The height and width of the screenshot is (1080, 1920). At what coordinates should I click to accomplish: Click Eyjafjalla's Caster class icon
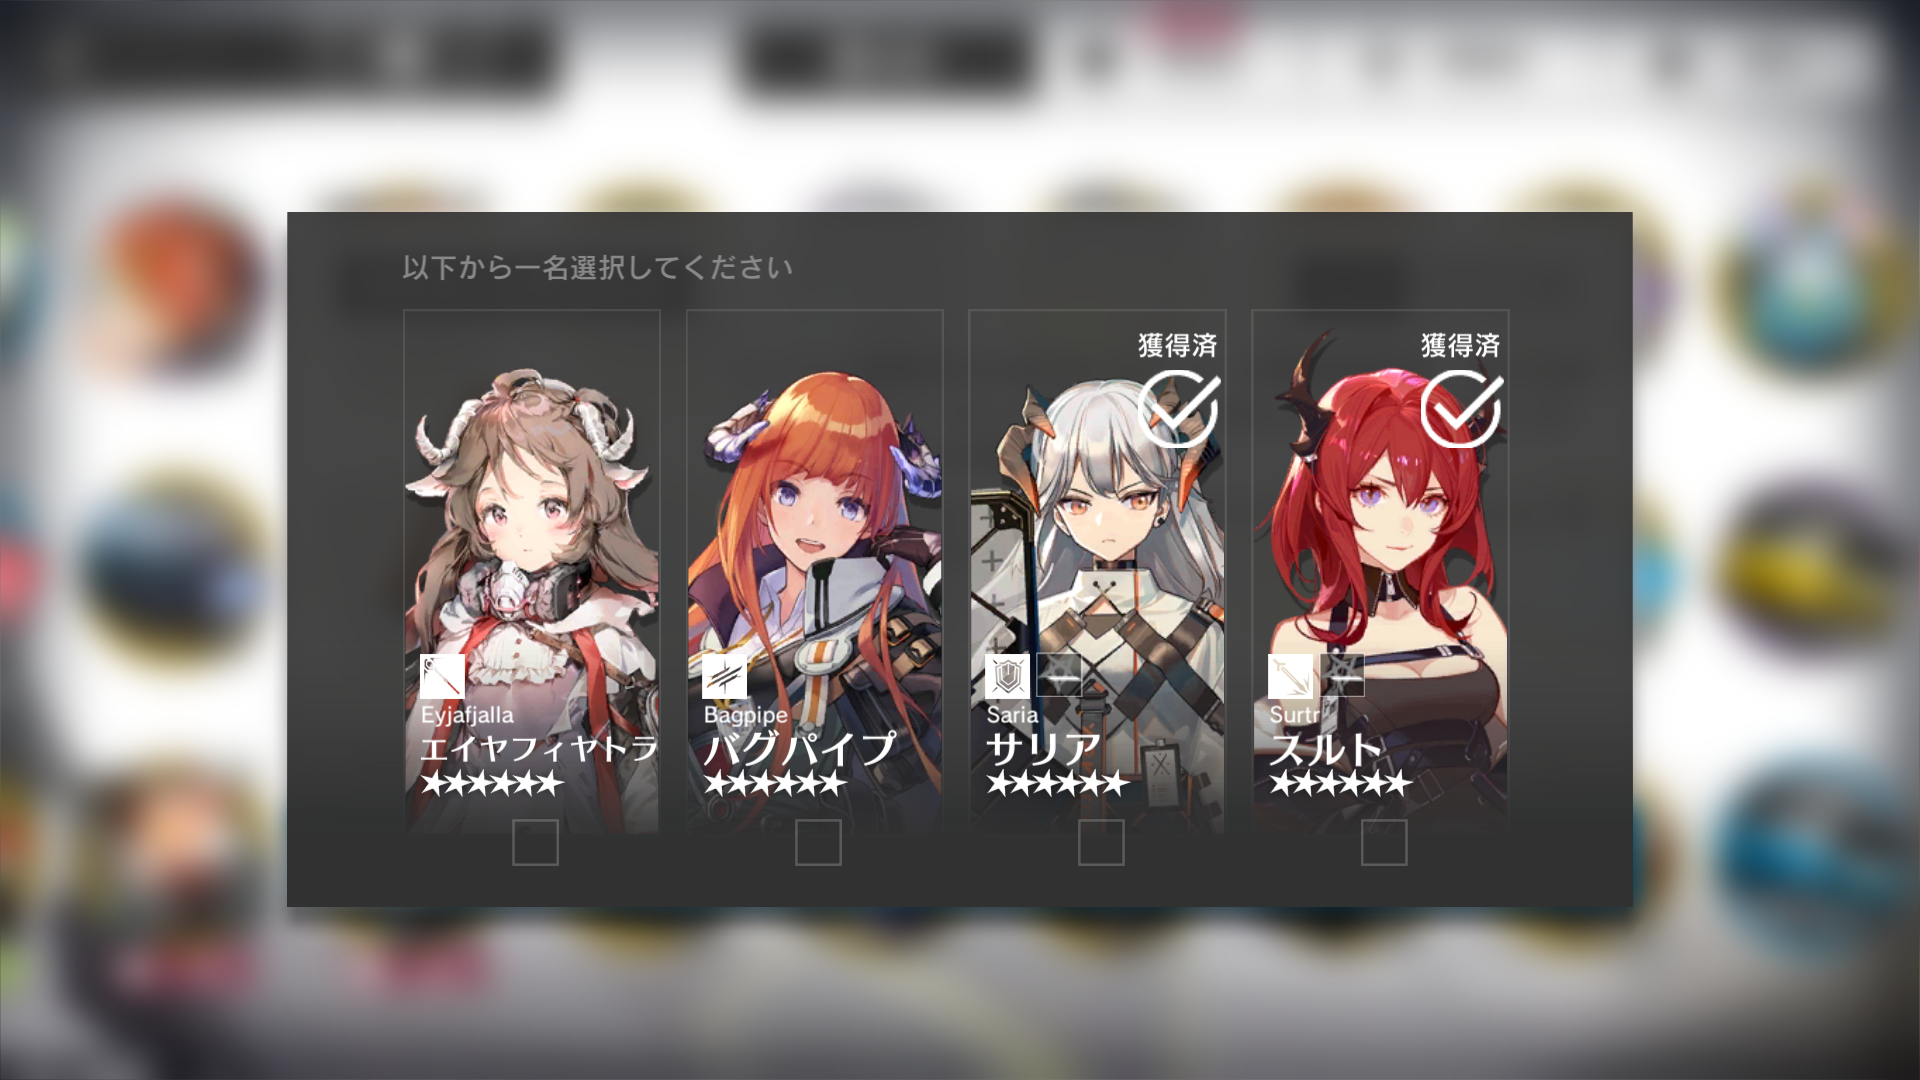coord(442,676)
